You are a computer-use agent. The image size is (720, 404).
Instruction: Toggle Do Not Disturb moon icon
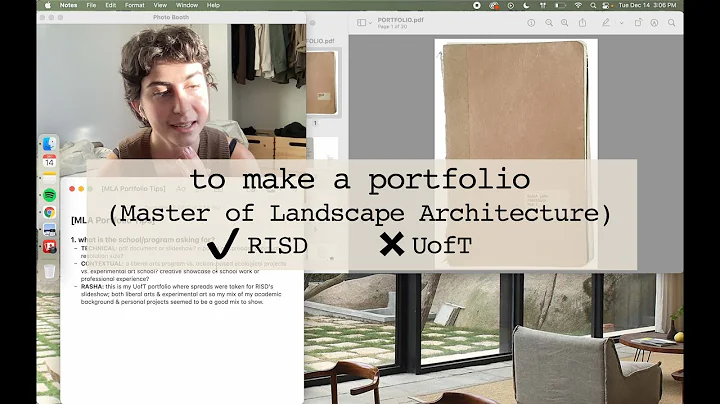click(526, 5)
